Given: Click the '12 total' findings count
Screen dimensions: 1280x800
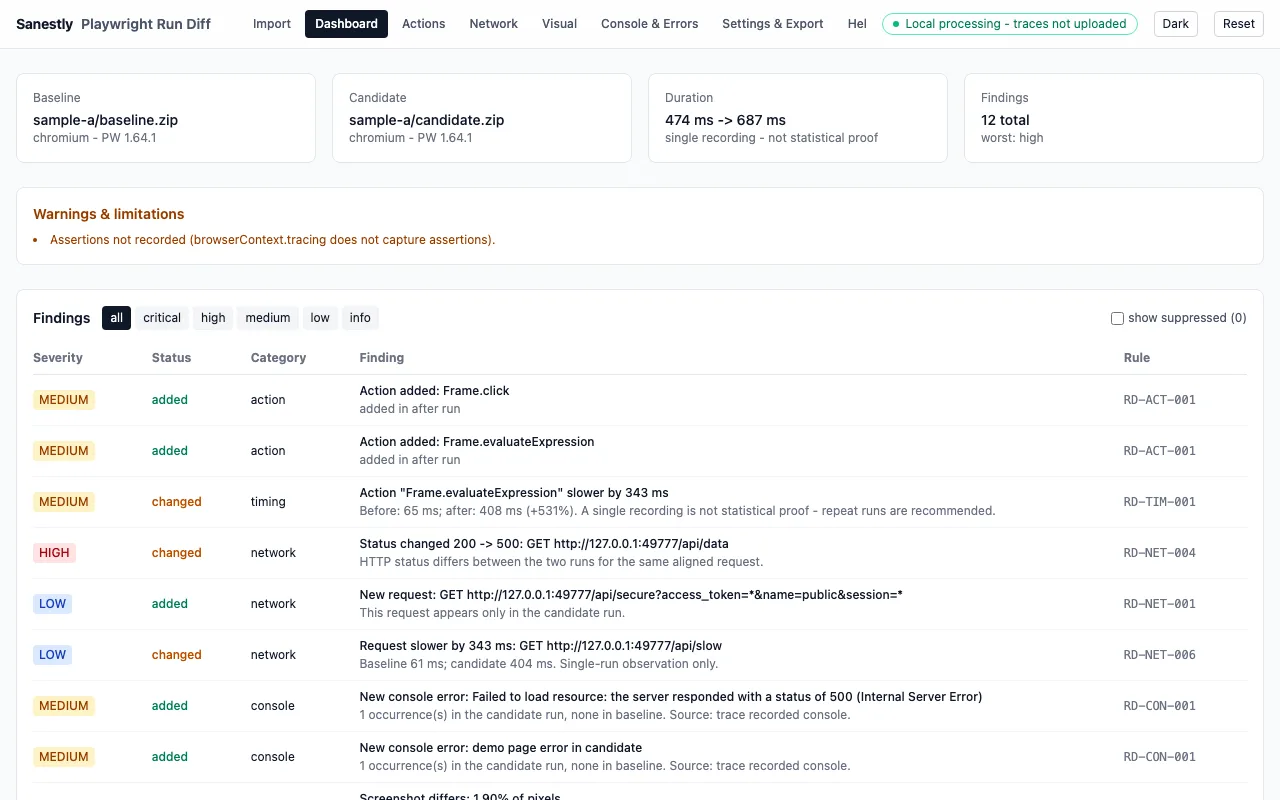Looking at the screenshot, I should pos(1005,120).
